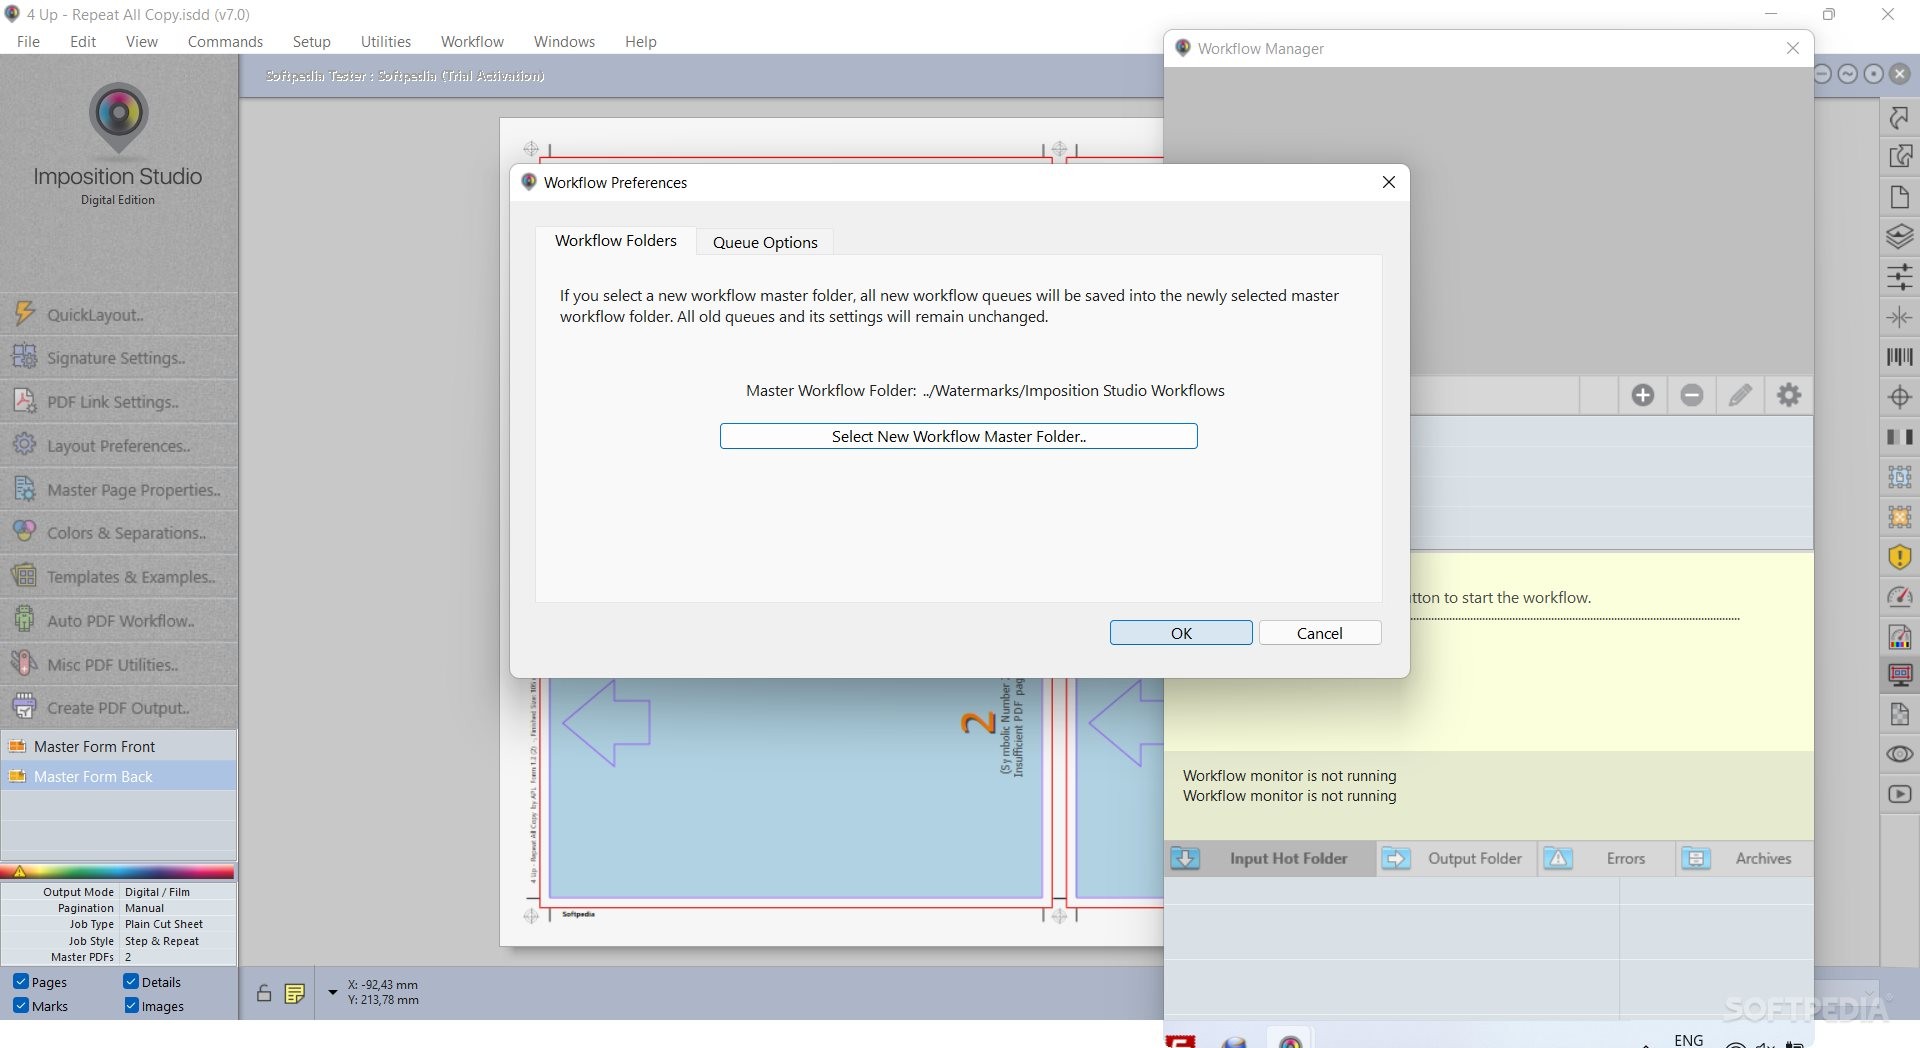This screenshot has width=1920, height=1048.
Task: Open the Workflow menu
Action: (x=472, y=41)
